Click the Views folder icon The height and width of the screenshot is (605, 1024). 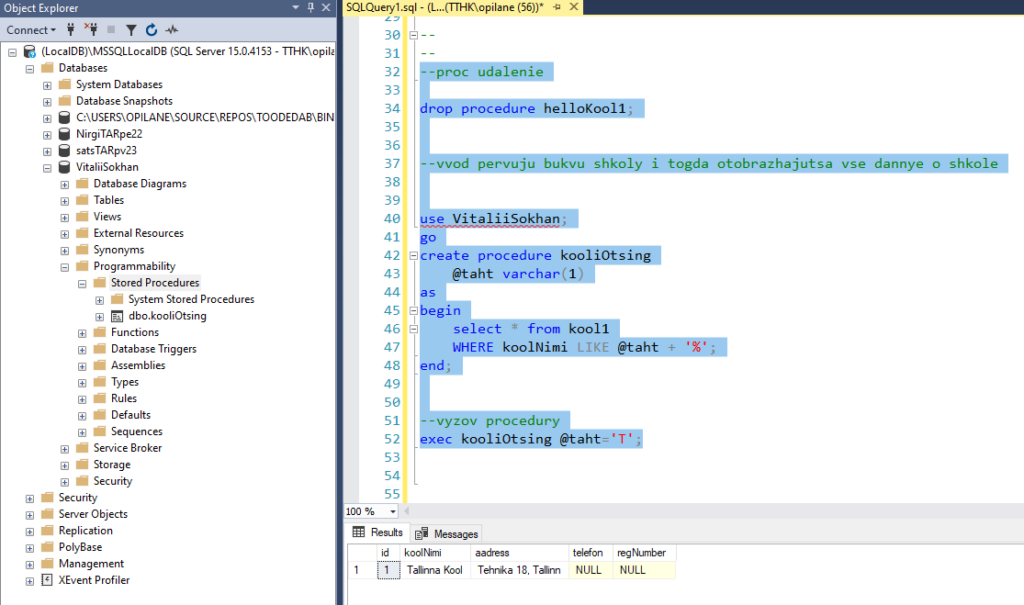[x=82, y=216]
